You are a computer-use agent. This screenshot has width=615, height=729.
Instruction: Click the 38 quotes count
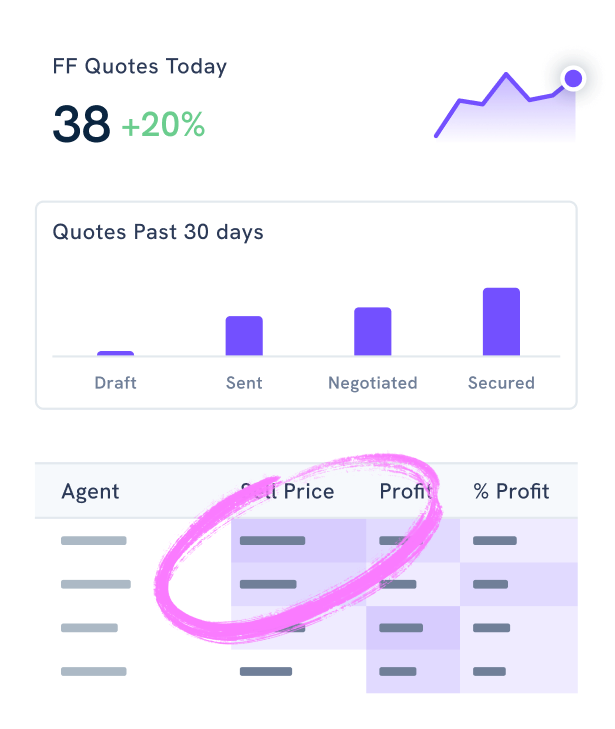(x=81, y=125)
